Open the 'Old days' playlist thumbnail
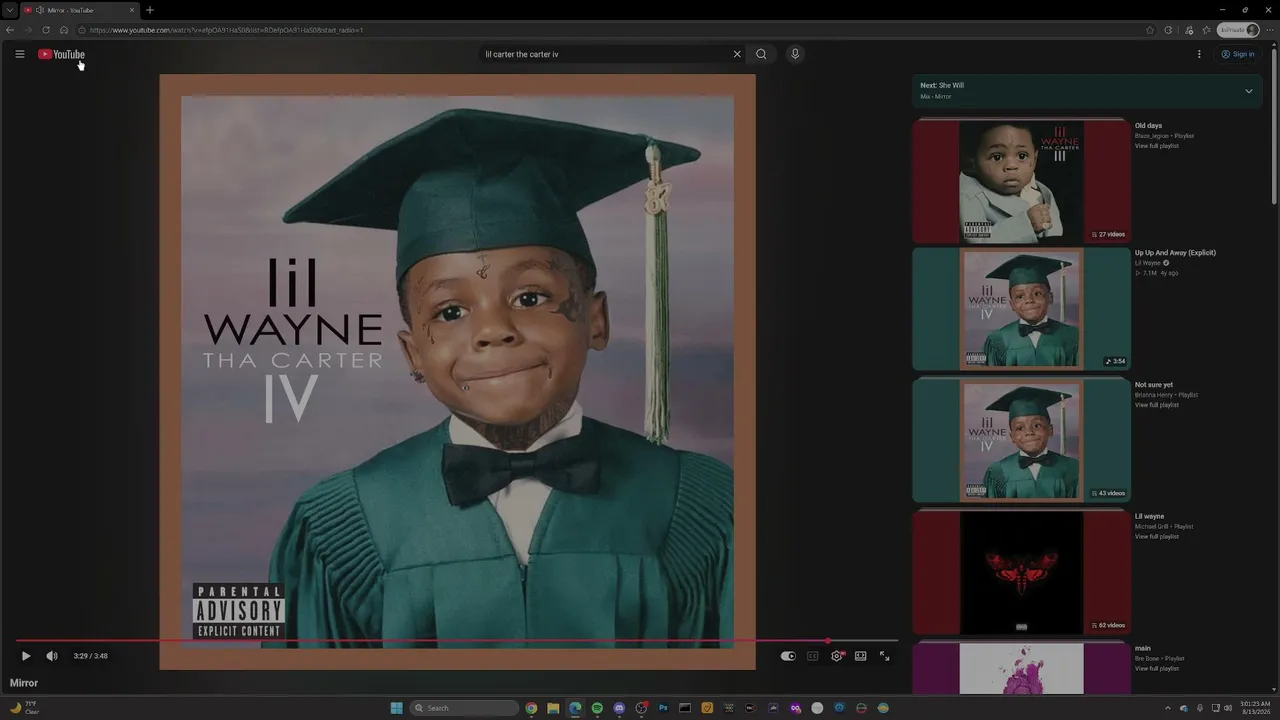Viewport: 1280px width, 720px height. (x=1021, y=181)
